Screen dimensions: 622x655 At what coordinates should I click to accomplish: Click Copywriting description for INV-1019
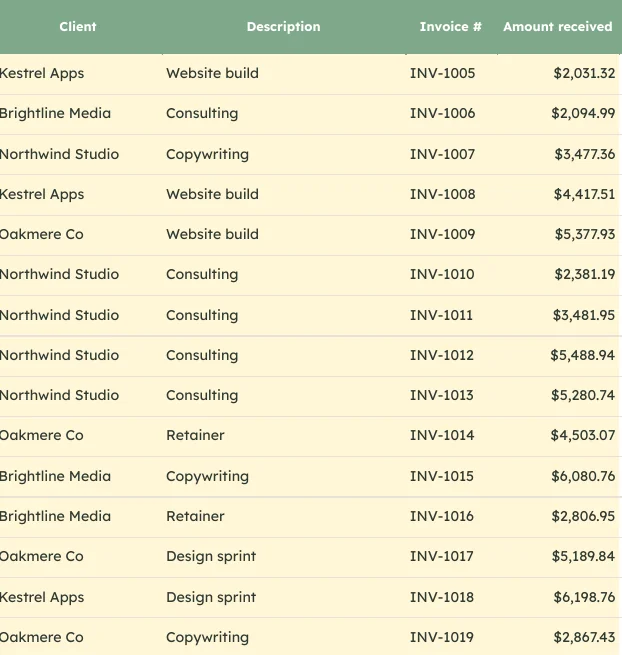208,638
